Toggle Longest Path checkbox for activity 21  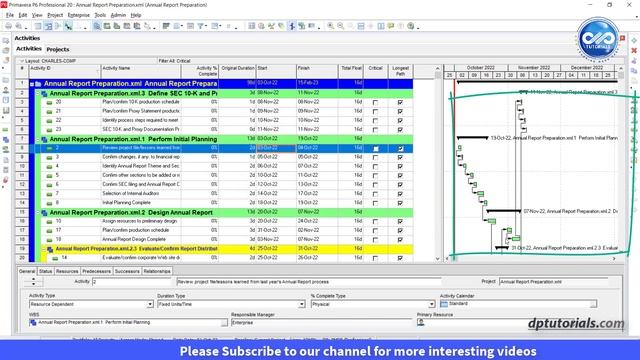[400, 111]
